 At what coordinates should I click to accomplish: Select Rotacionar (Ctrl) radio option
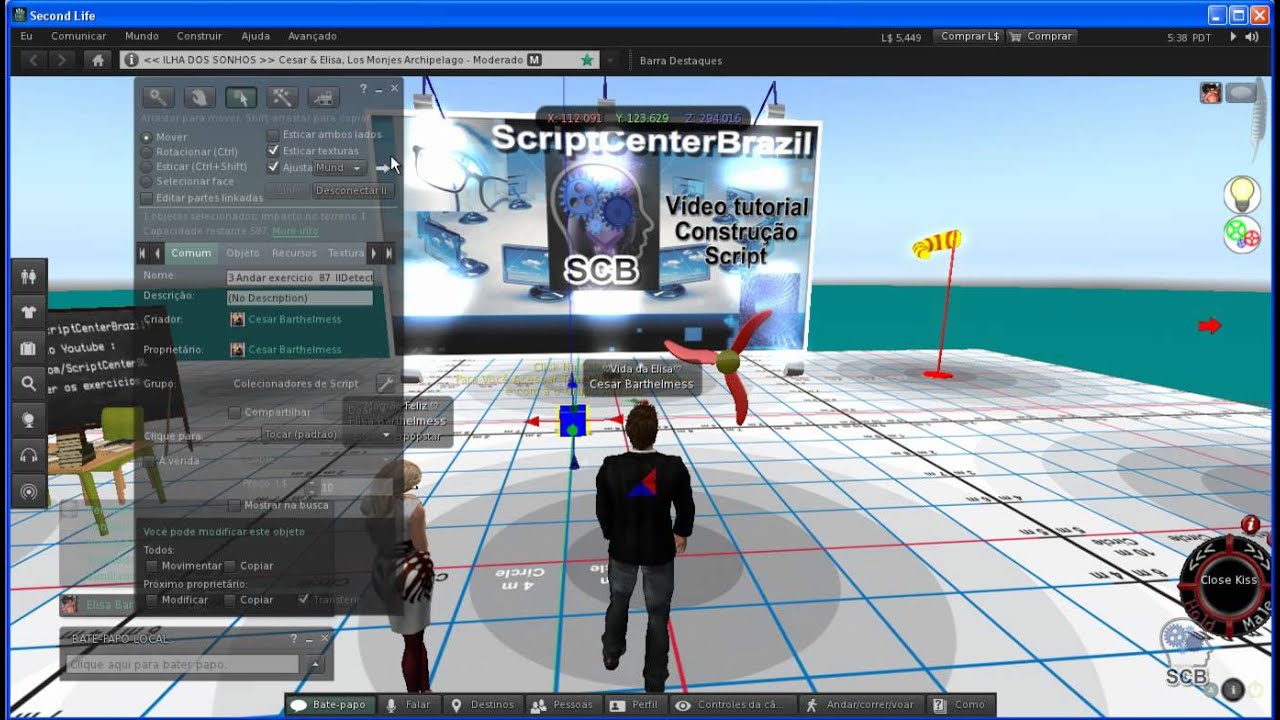point(147,152)
